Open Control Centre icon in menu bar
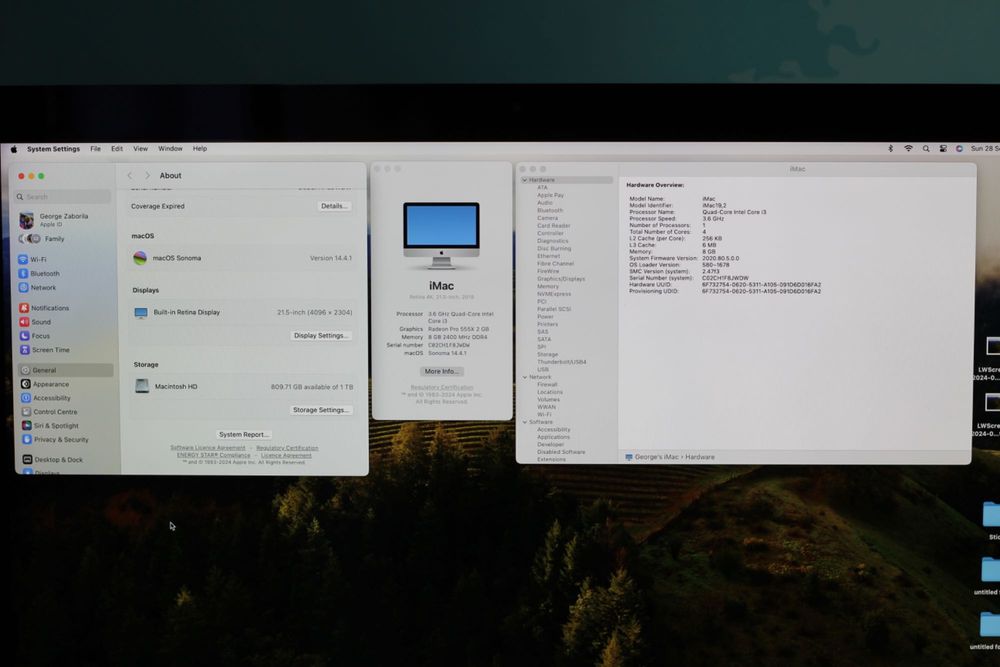This screenshot has width=1000, height=667. pos(943,149)
